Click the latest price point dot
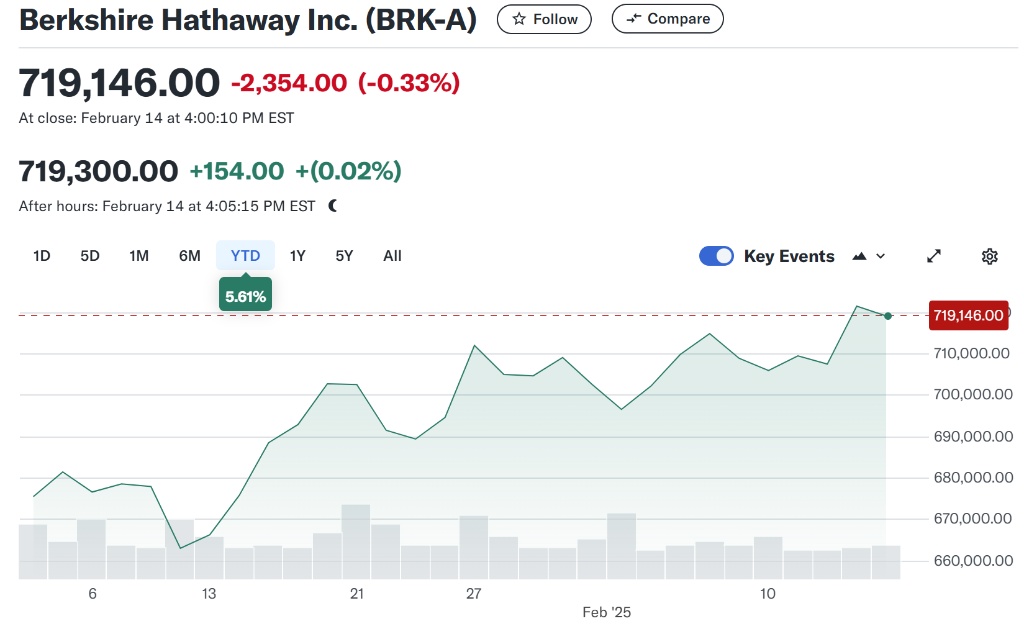The image size is (1024, 625). coord(888,316)
